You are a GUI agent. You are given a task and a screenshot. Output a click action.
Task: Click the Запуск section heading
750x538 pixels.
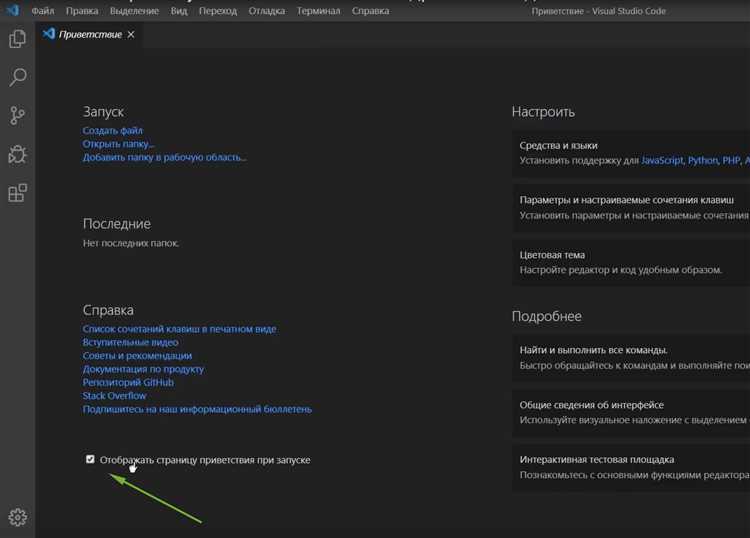point(103,112)
